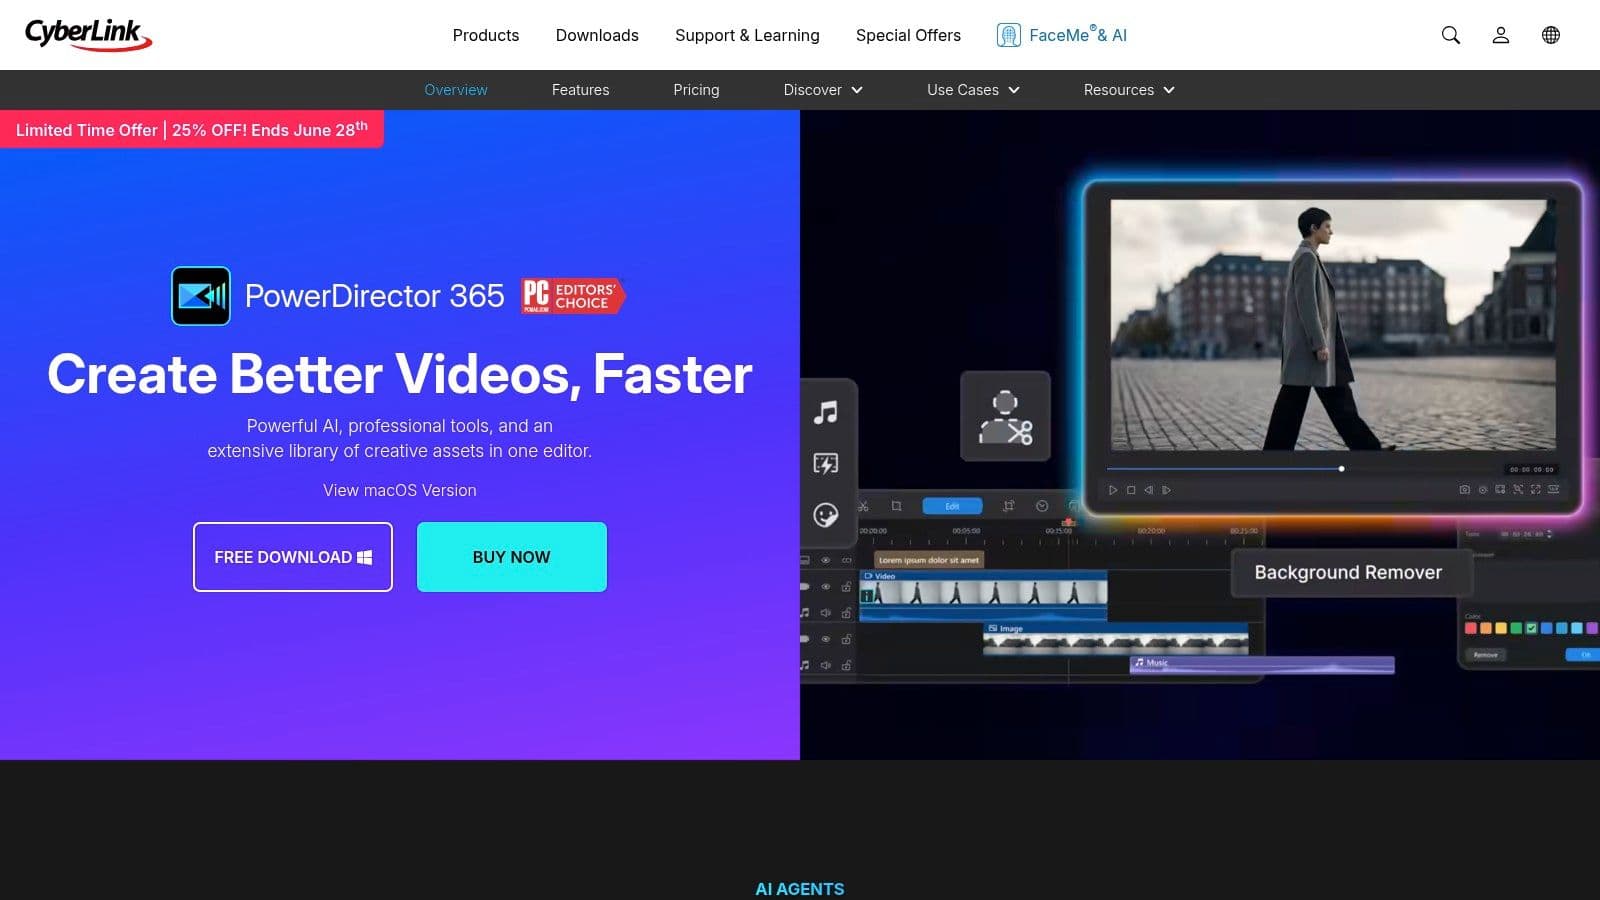Toggle visibility eye of the Image track
1600x900 pixels.
[825, 639]
